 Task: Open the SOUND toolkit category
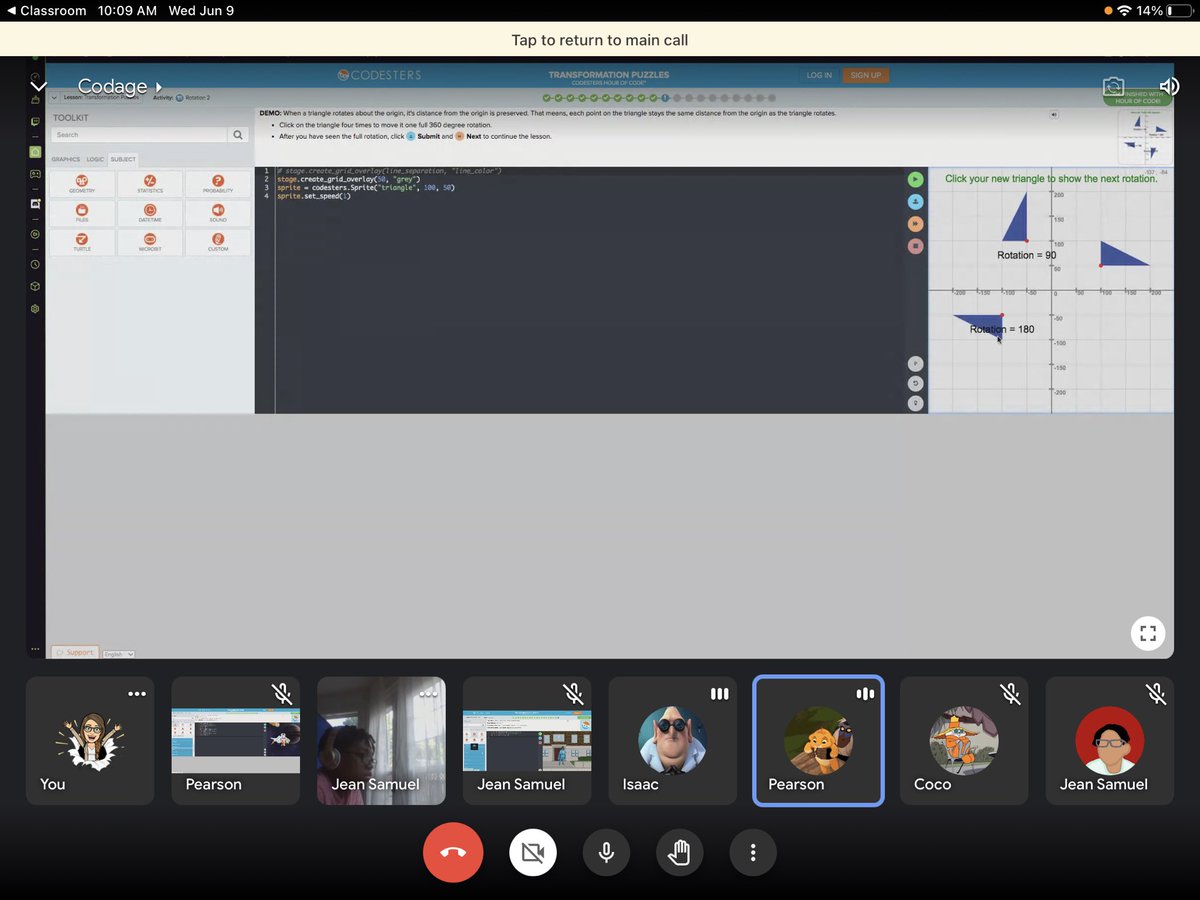(x=218, y=213)
